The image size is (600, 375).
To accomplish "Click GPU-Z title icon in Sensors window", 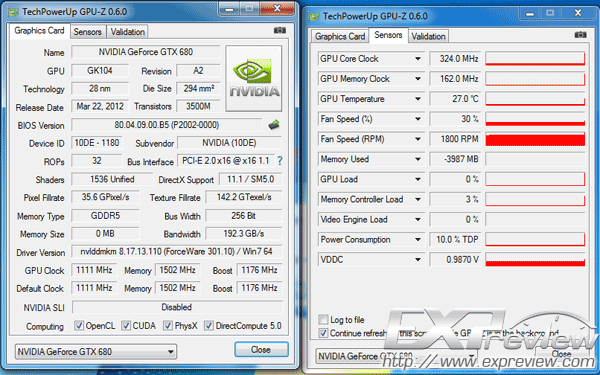I will 314,17.
